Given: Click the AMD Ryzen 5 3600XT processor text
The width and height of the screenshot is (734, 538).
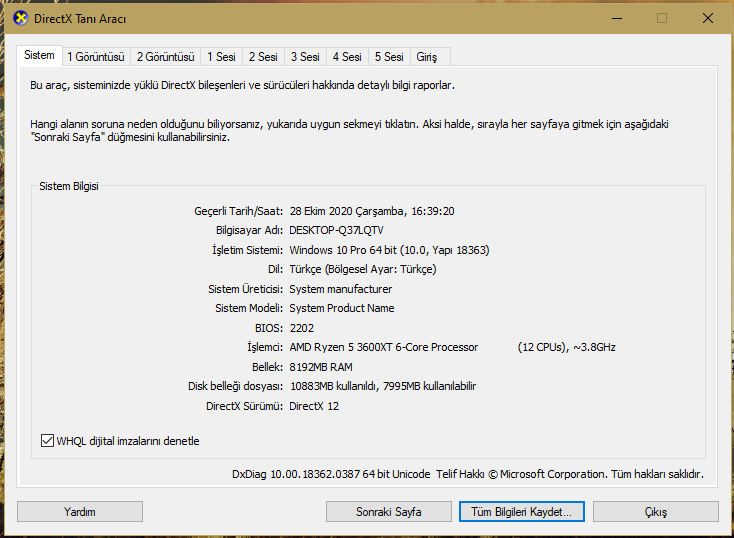Looking at the screenshot, I should [x=384, y=347].
